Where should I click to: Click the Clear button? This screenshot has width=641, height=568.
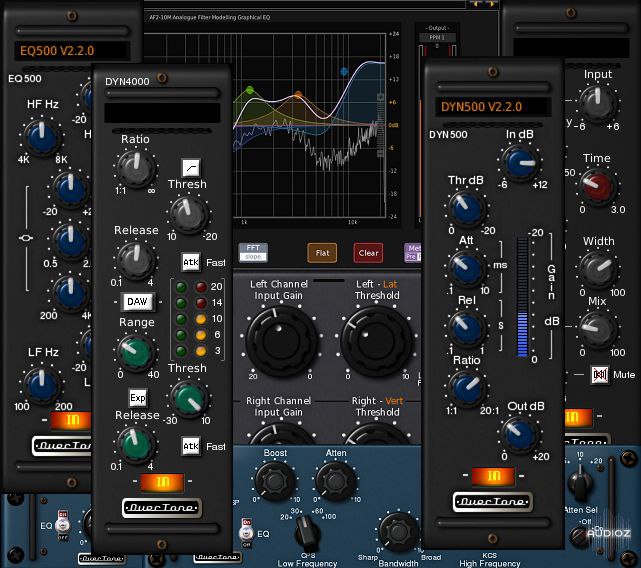[368, 253]
